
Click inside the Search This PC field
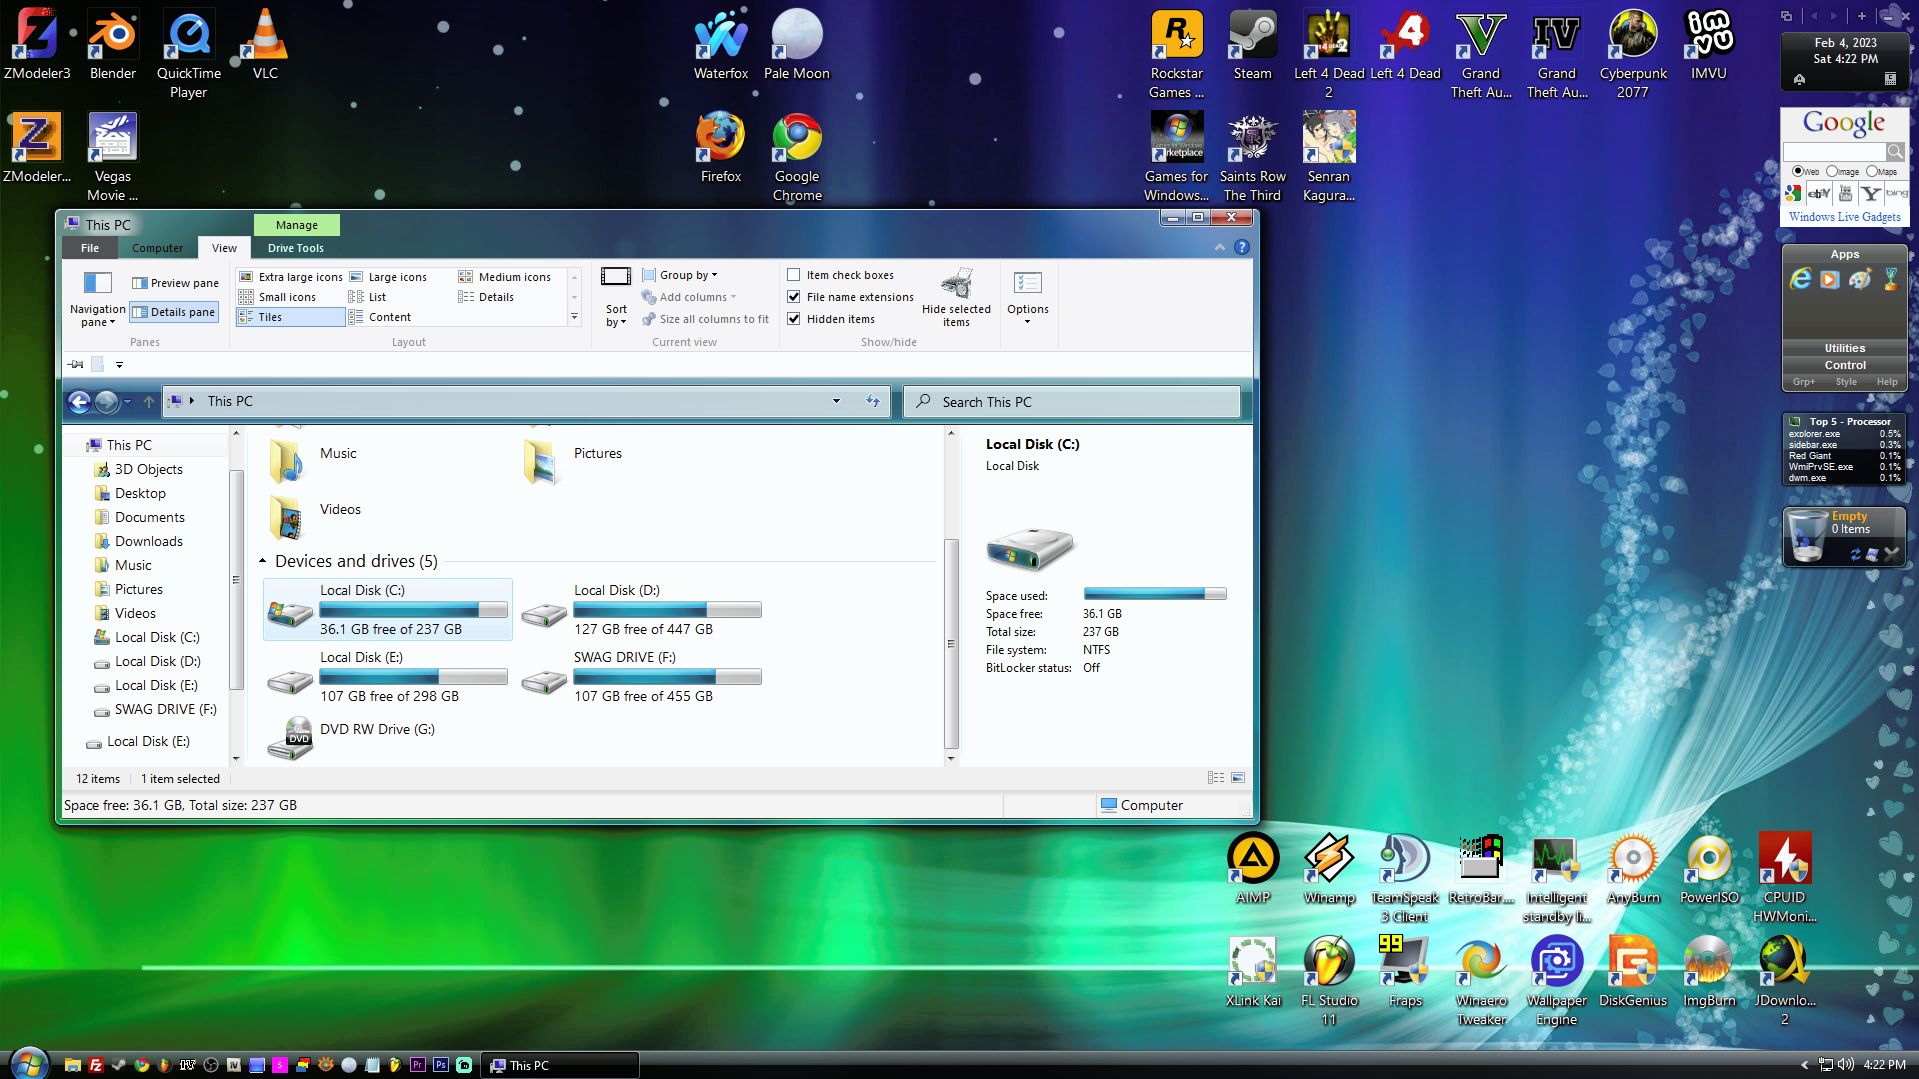tap(1070, 401)
